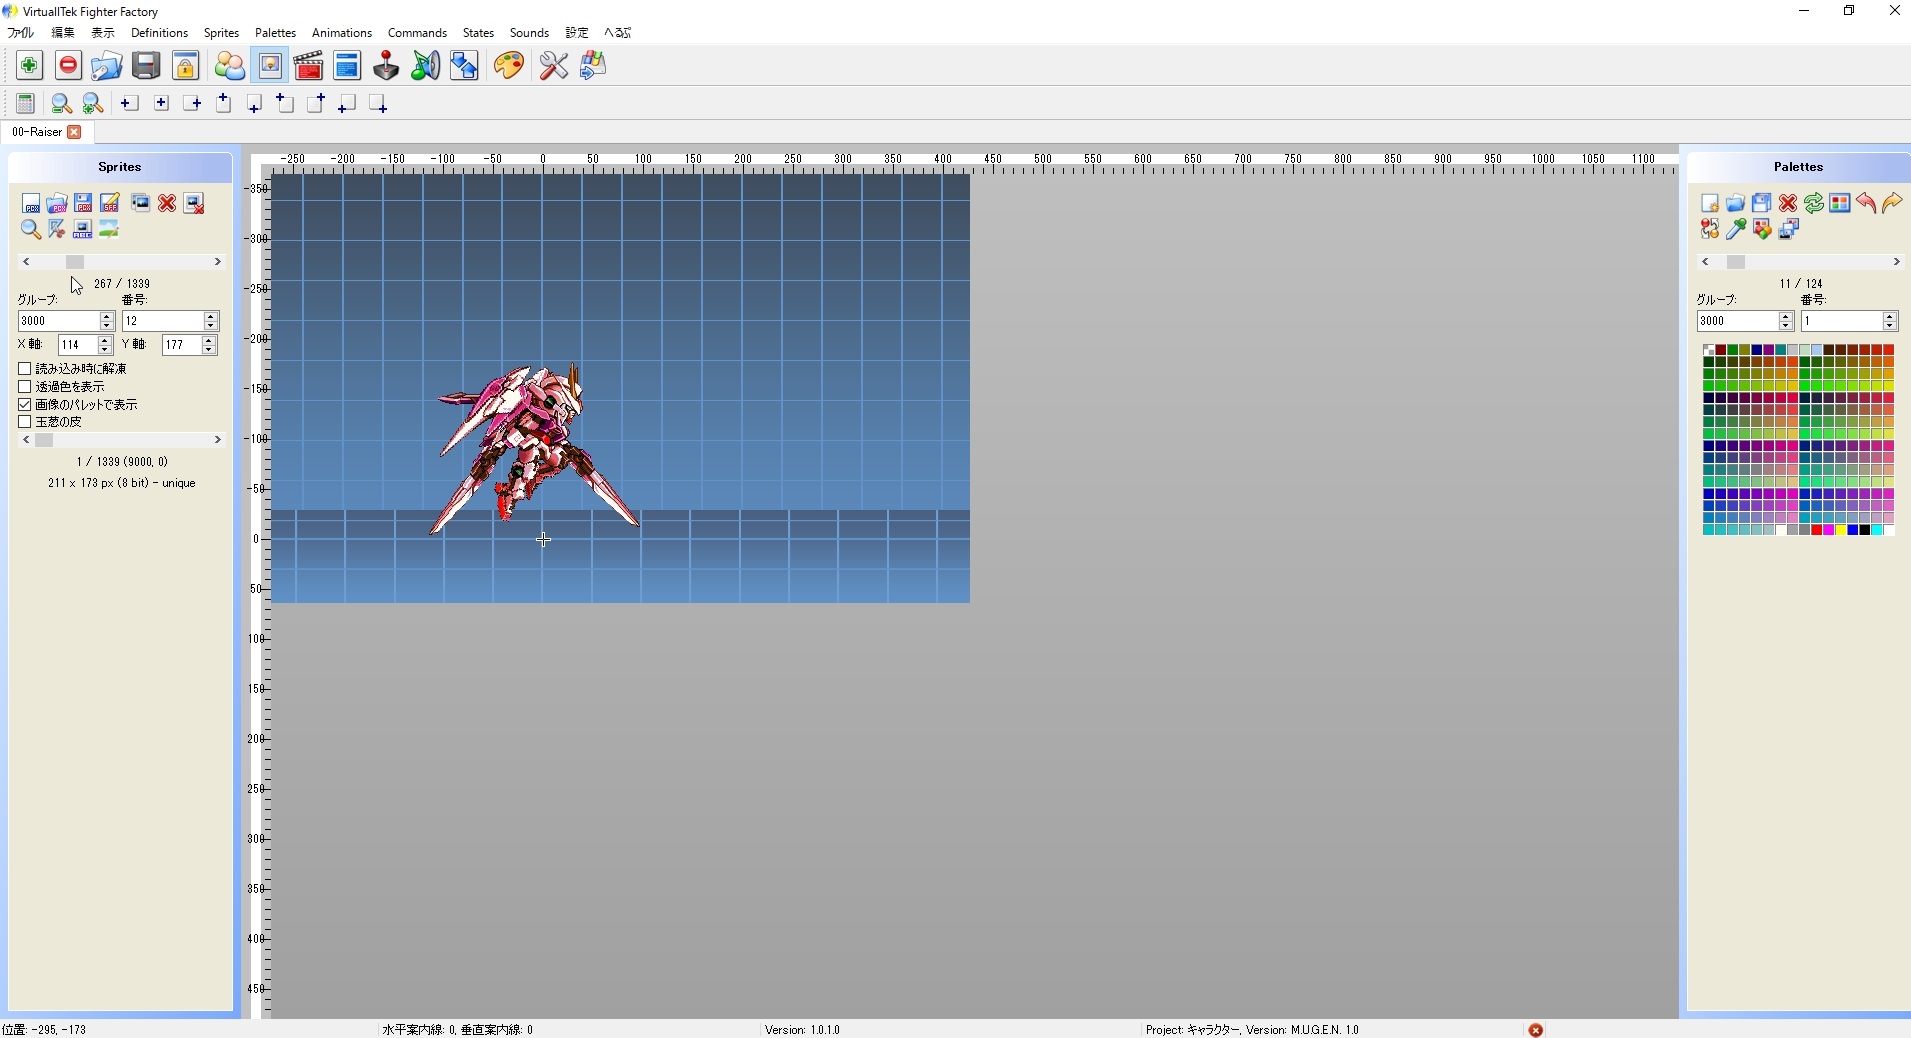Increase palette 番号 value with up arrow
Image resolution: width=1911 pixels, height=1038 pixels.
[x=1889, y=316]
